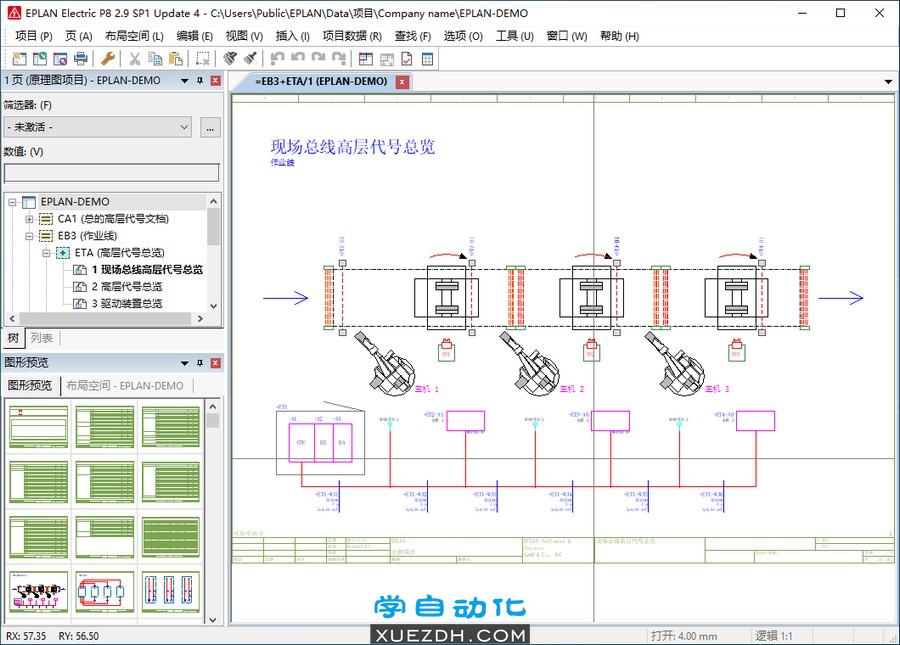Open the 工具 (U) menu

point(514,36)
